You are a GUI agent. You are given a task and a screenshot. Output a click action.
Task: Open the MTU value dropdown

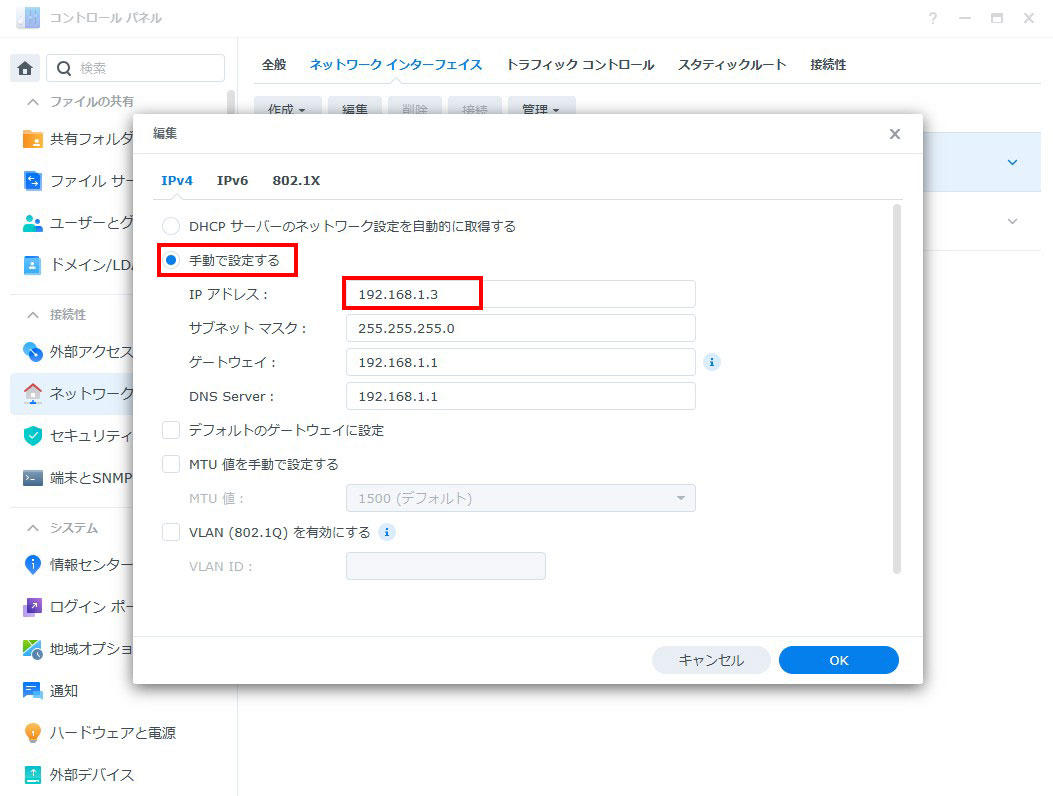coord(520,498)
